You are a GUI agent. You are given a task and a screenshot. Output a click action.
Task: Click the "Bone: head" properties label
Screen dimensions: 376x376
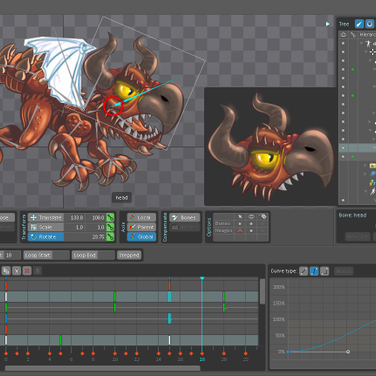click(x=352, y=215)
